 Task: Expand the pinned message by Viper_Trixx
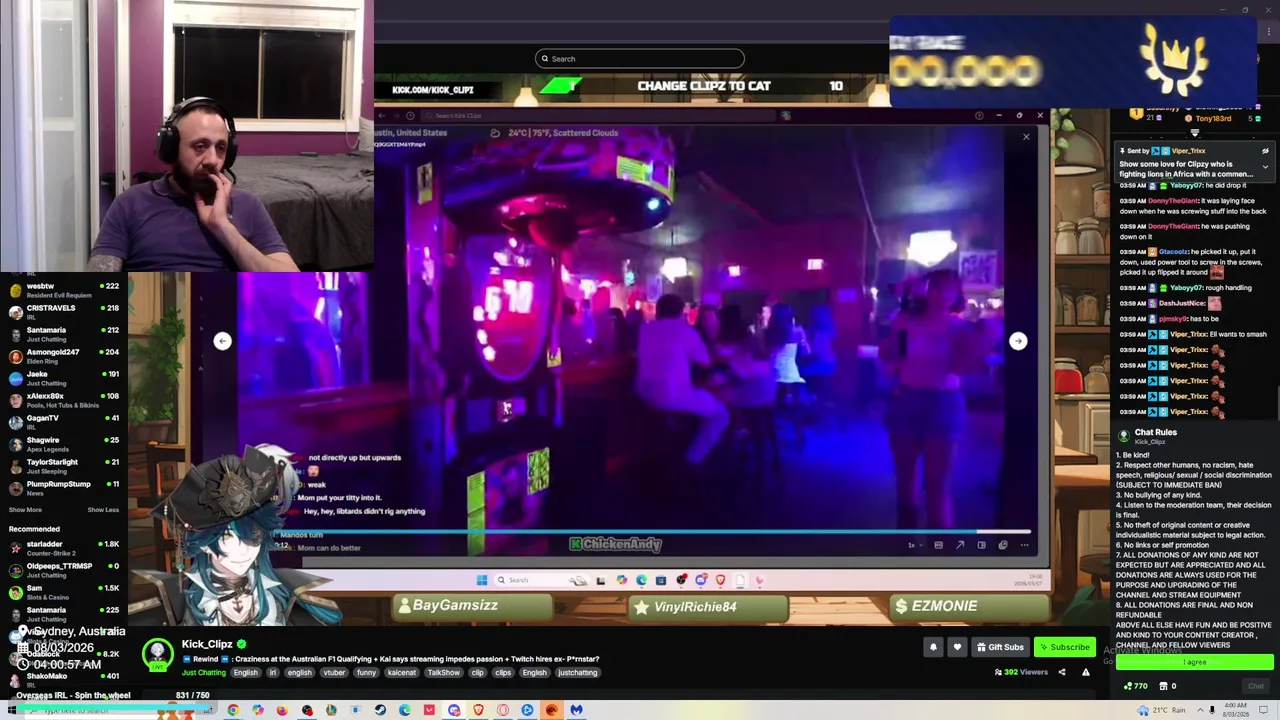[x=1265, y=167]
